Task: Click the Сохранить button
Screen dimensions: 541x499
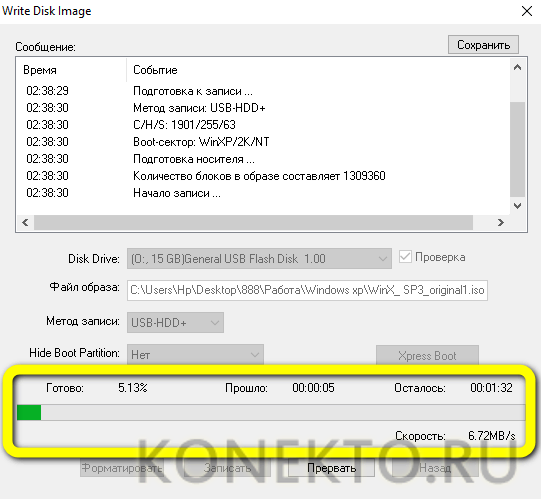Action: [x=483, y=45]
